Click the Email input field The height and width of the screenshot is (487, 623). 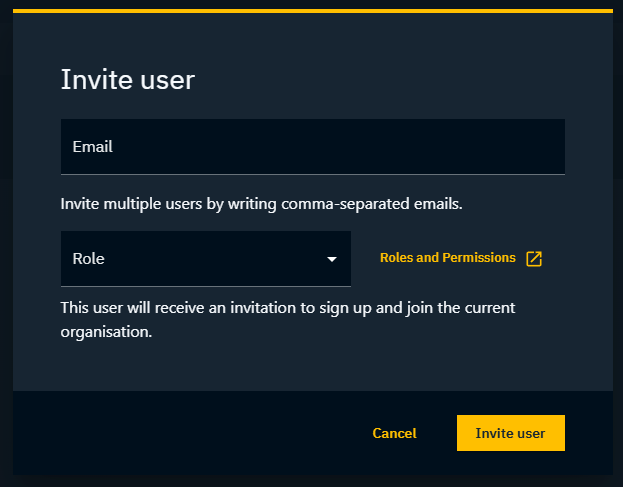[312, 146]
